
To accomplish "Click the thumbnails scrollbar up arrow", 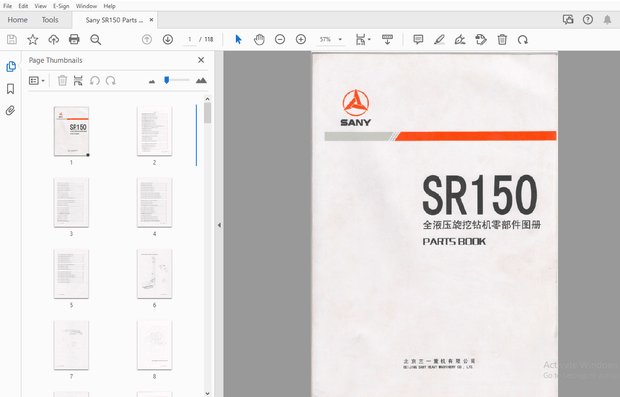I will pyautogui.click(x=208, y=99).
